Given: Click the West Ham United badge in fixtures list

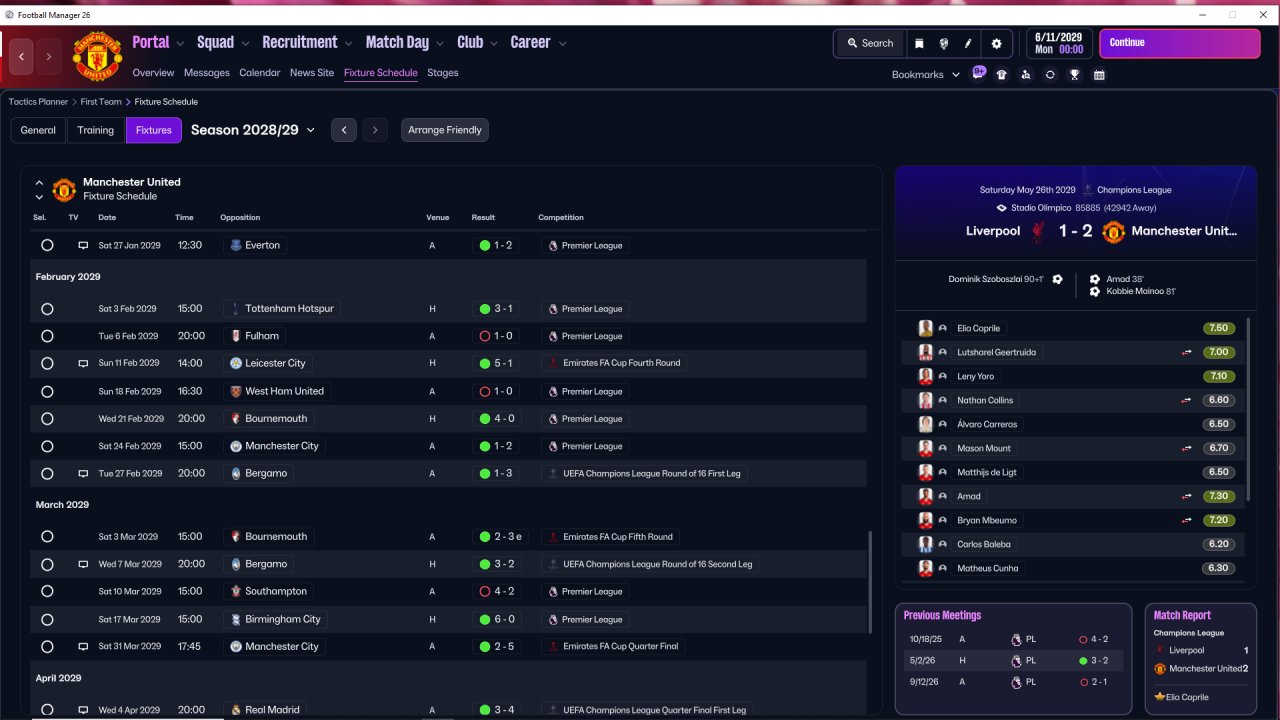Looking at the screenshot, I should coord(236,391).
